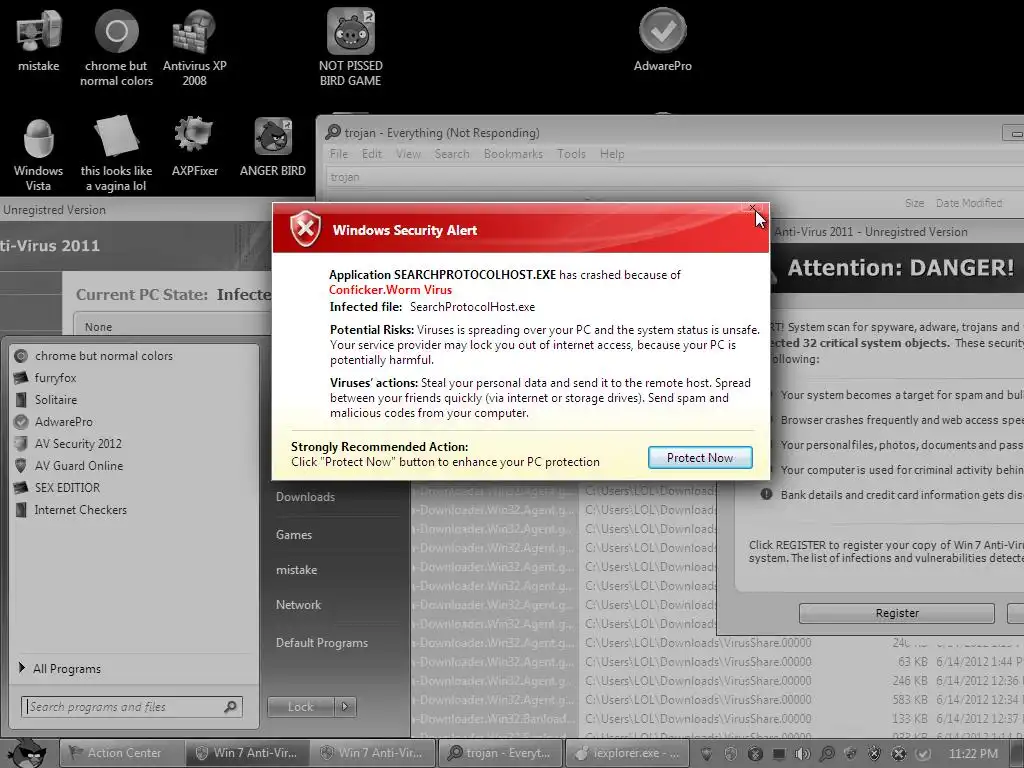Switch to iexplorer.exe taskbar button
The height and width of the screenshot is (768, 1024).
[626, 753]
